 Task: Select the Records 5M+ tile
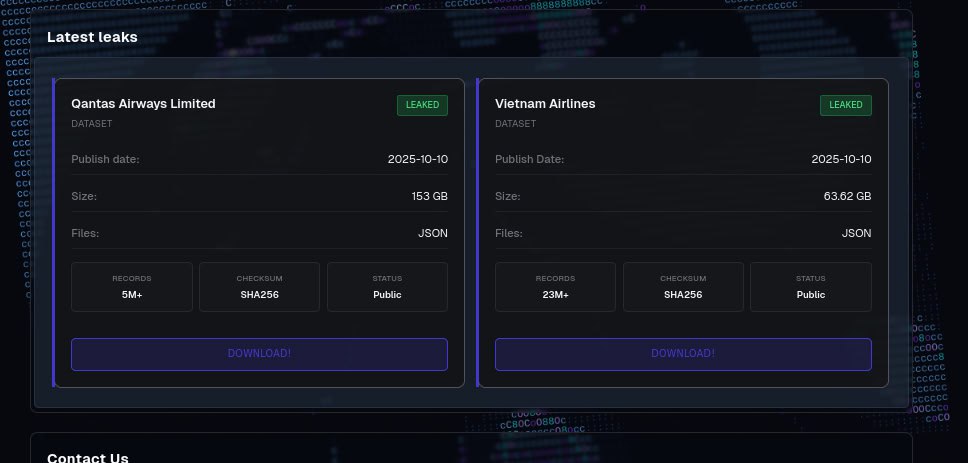coord(132,287)
